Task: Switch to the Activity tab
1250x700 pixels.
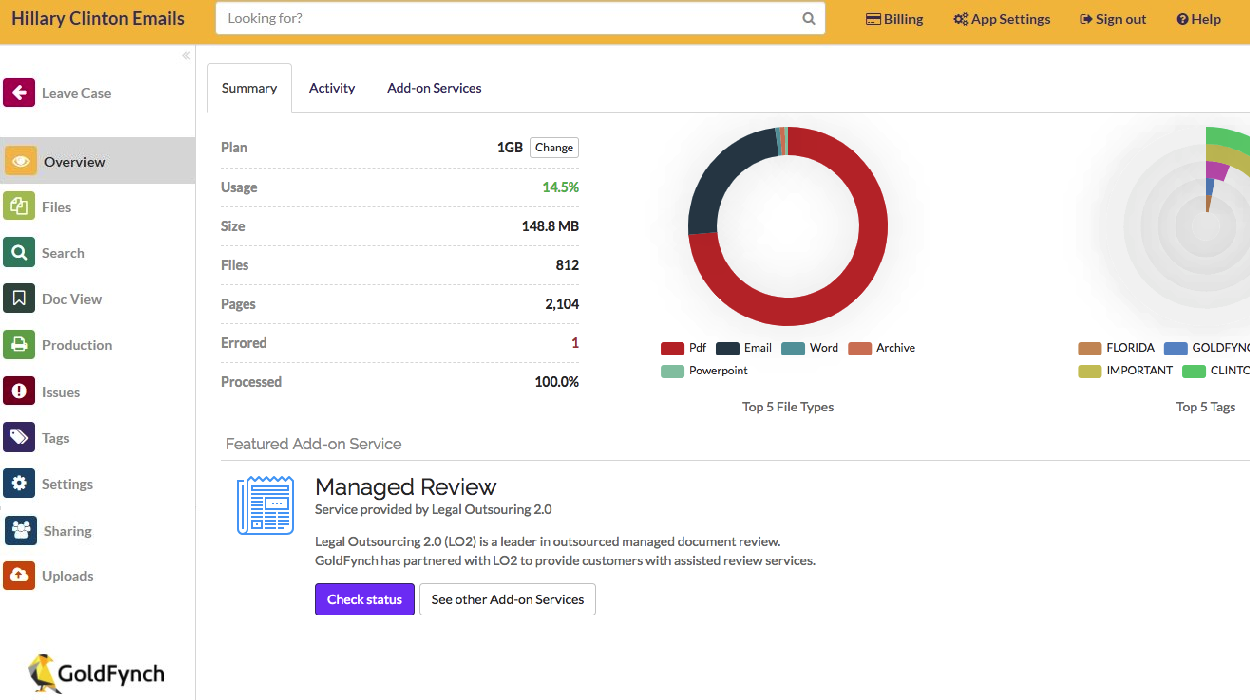Action: tap(332, 88)
